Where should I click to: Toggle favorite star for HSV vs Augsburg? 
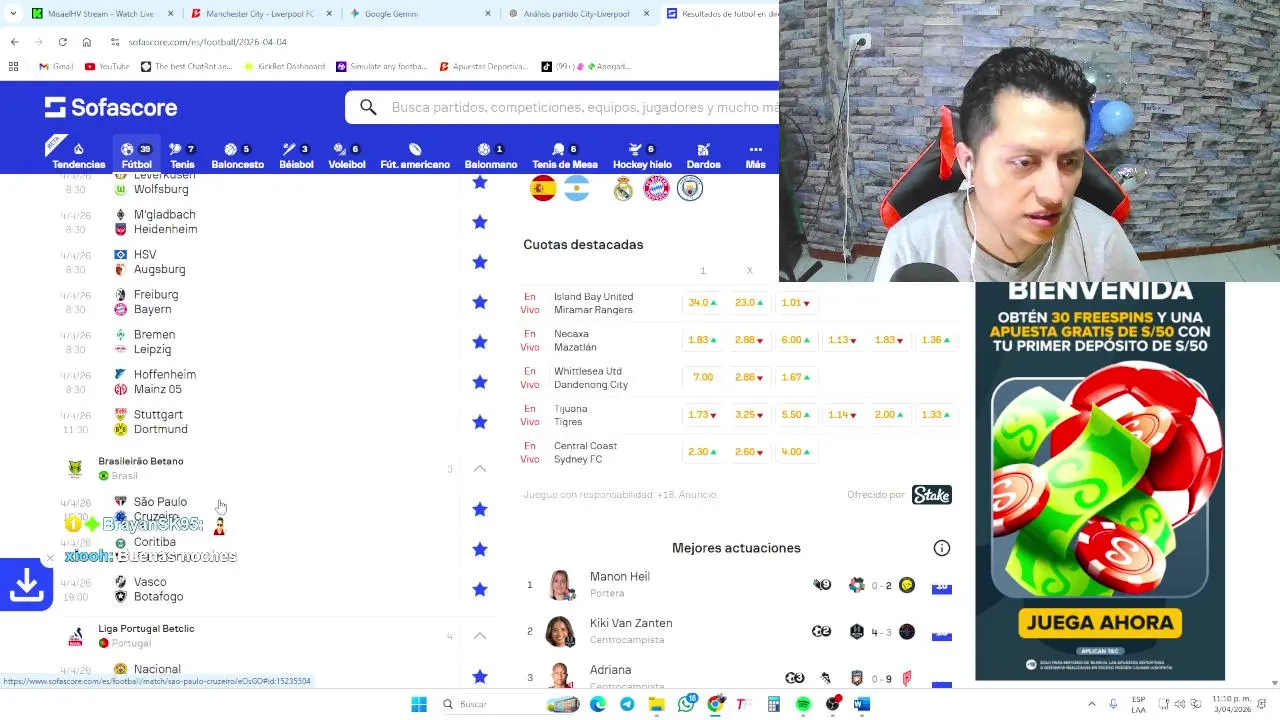[x=480, y=262]
